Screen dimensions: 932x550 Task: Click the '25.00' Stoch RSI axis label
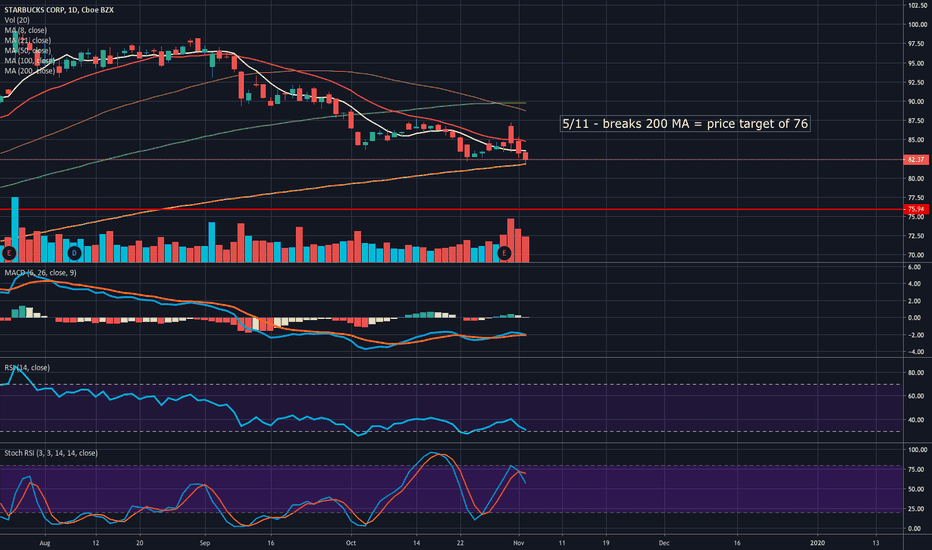(x=918, y=509)
